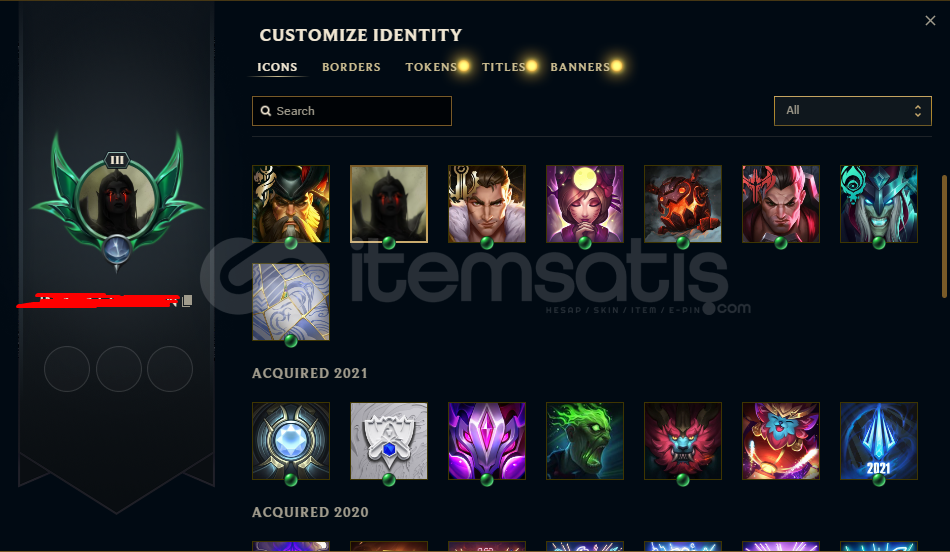Open the Banners tab
The height and width of the screenshot is (552, 950).
click(x=580, y=67)
